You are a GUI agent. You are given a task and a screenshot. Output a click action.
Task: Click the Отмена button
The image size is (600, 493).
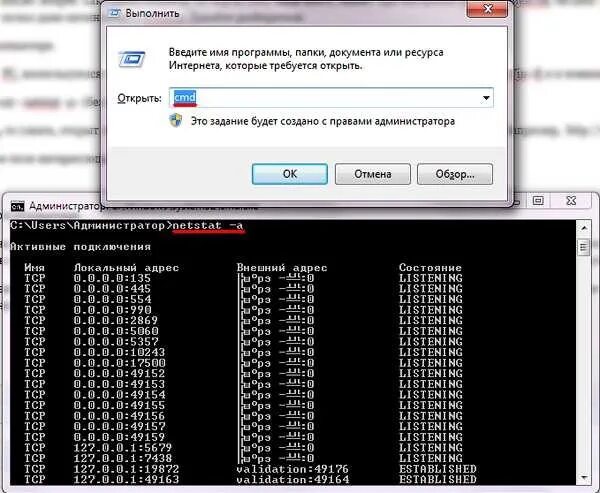click(x=373, y=174)
